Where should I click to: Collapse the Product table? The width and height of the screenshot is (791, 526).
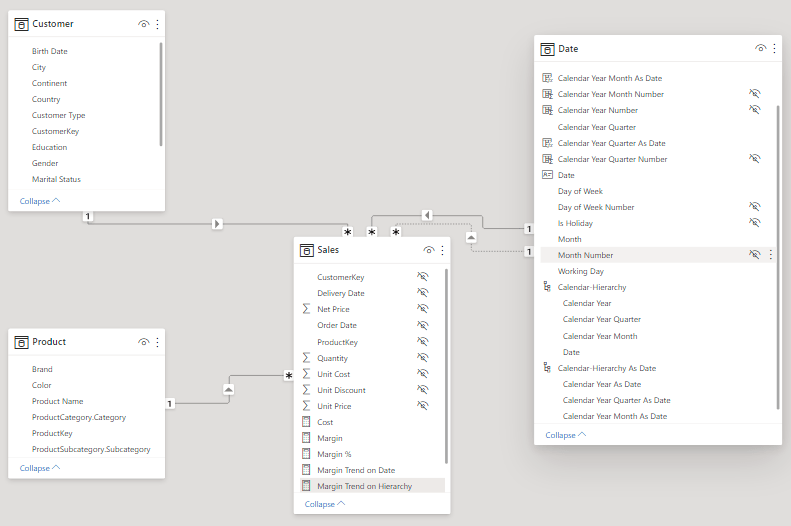[x=39, y=468]
